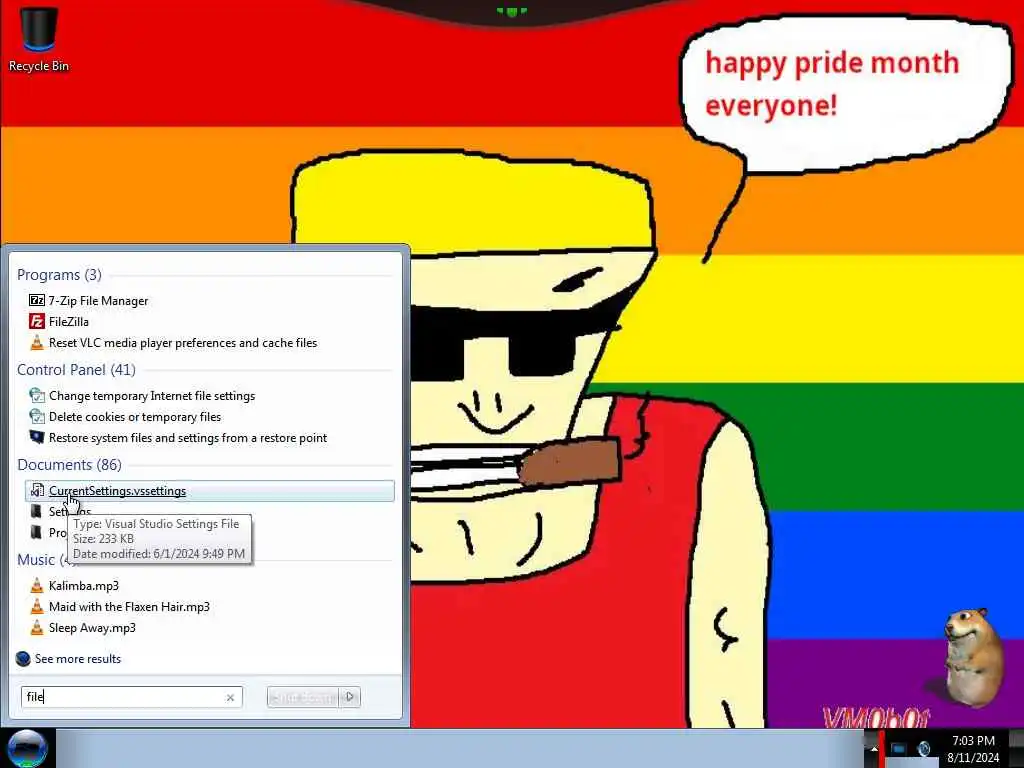Viewport: 1024px width, 768px height.
Task: Open the Documents (86) results header
Action: tap(69, 464)
